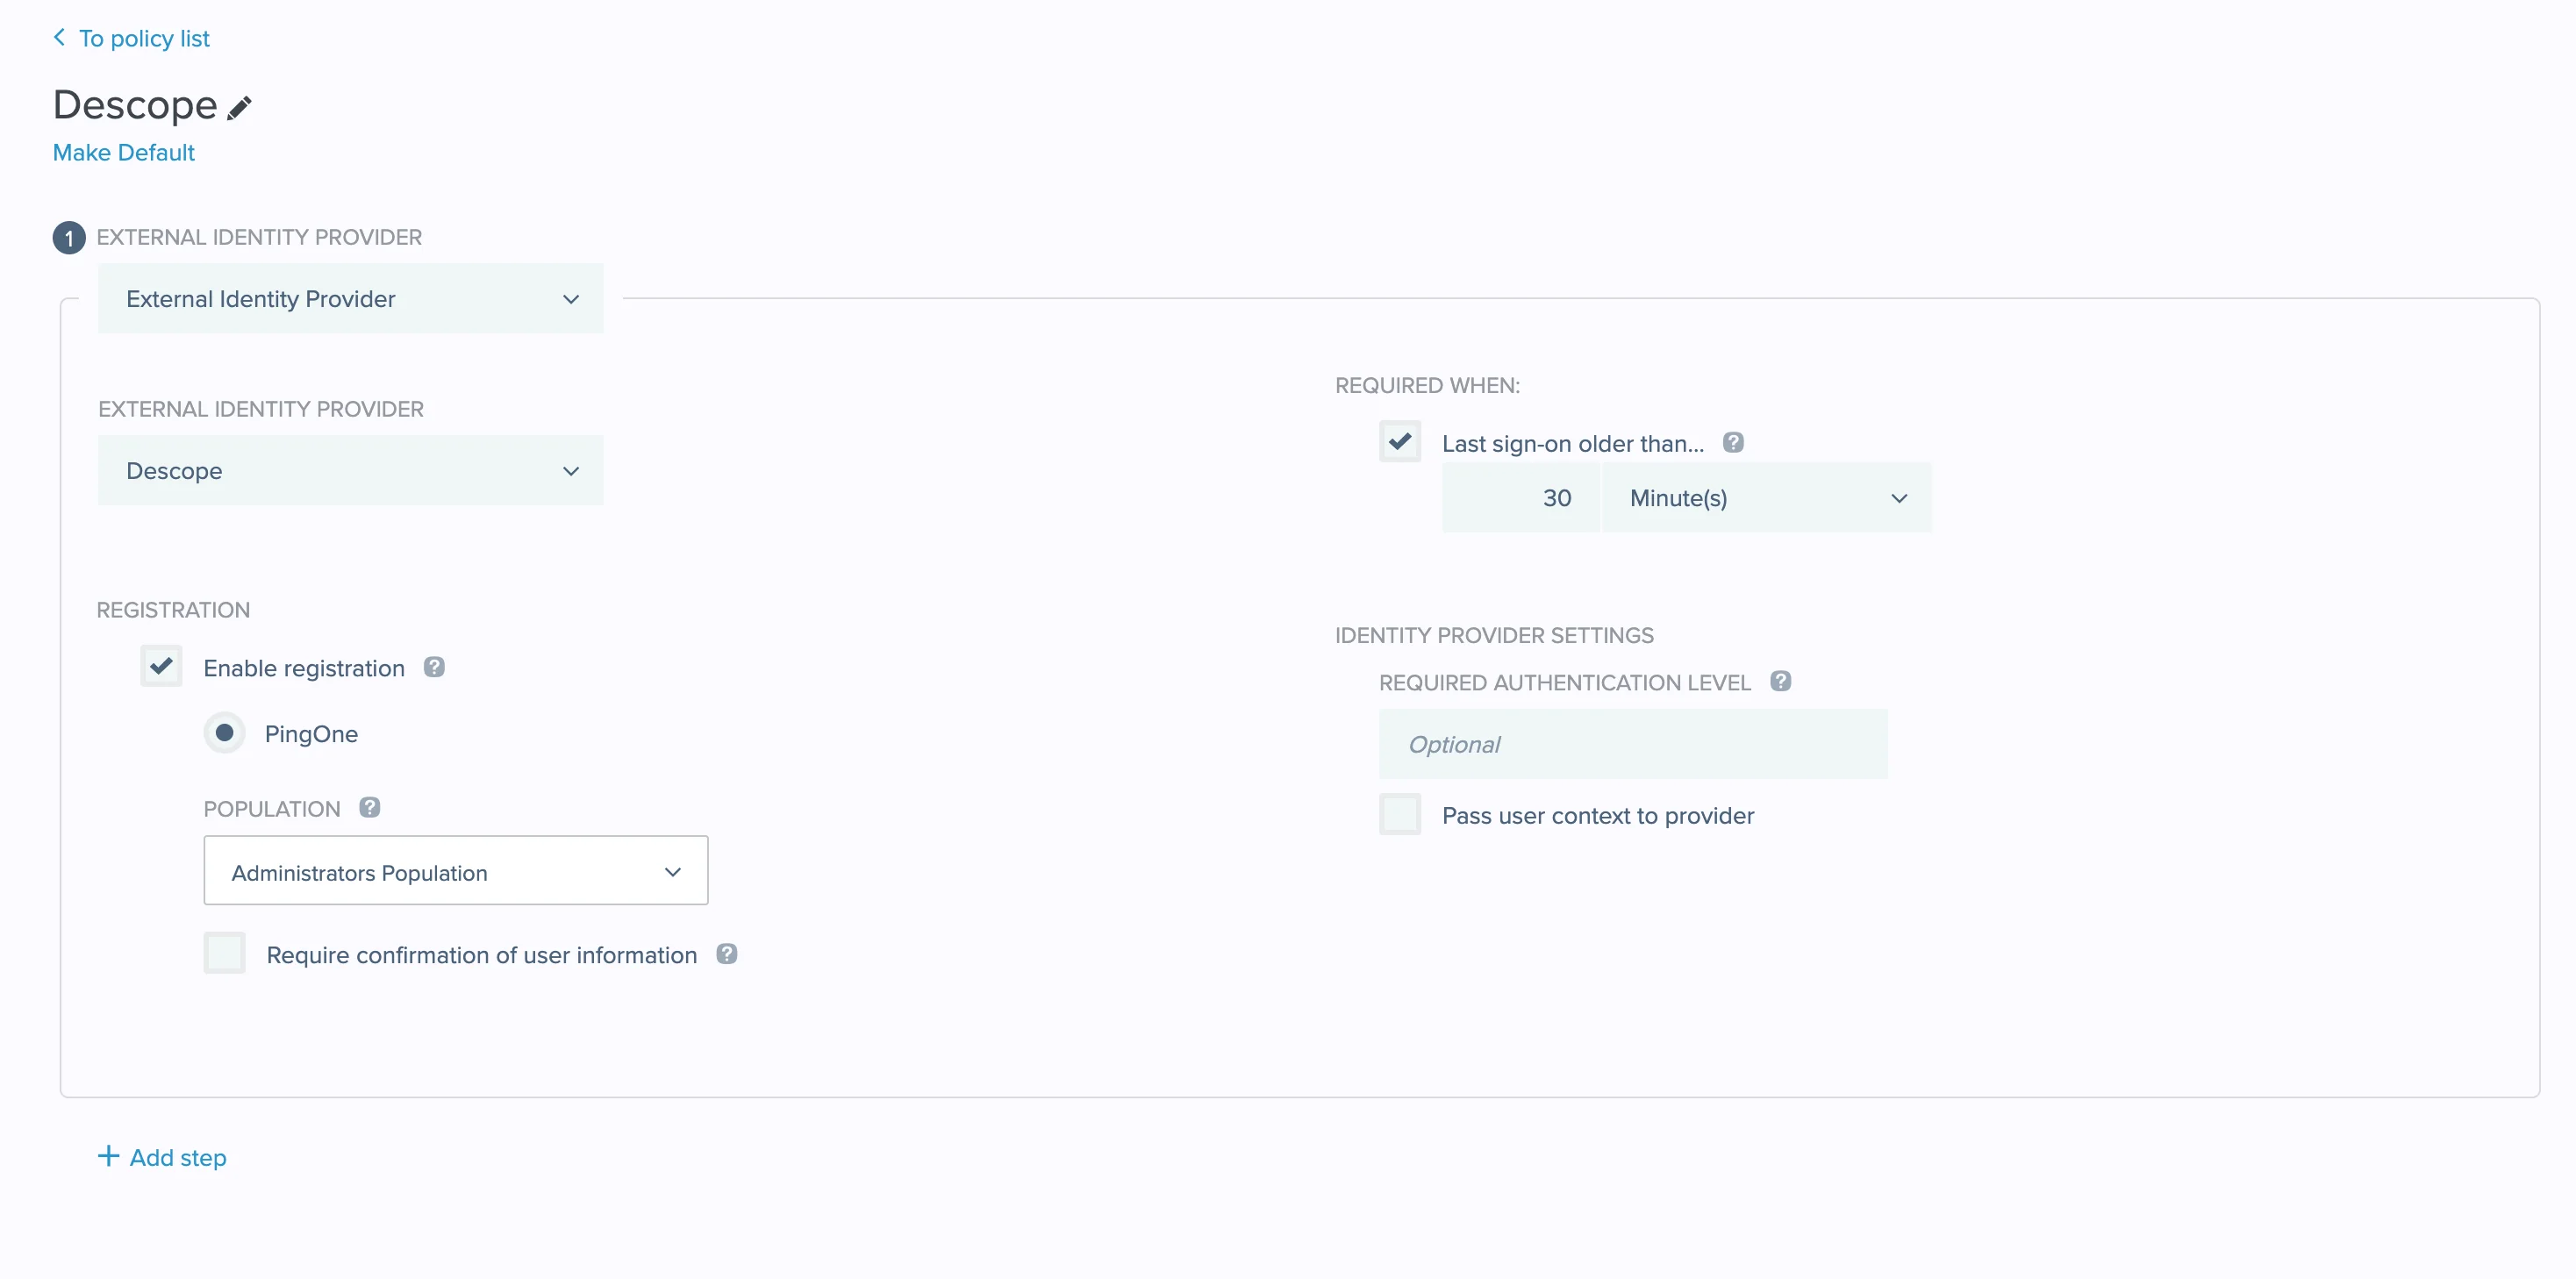Enable Pass user context to provider
This screenshot has width=2576, height=1279.
point(1400,814)
